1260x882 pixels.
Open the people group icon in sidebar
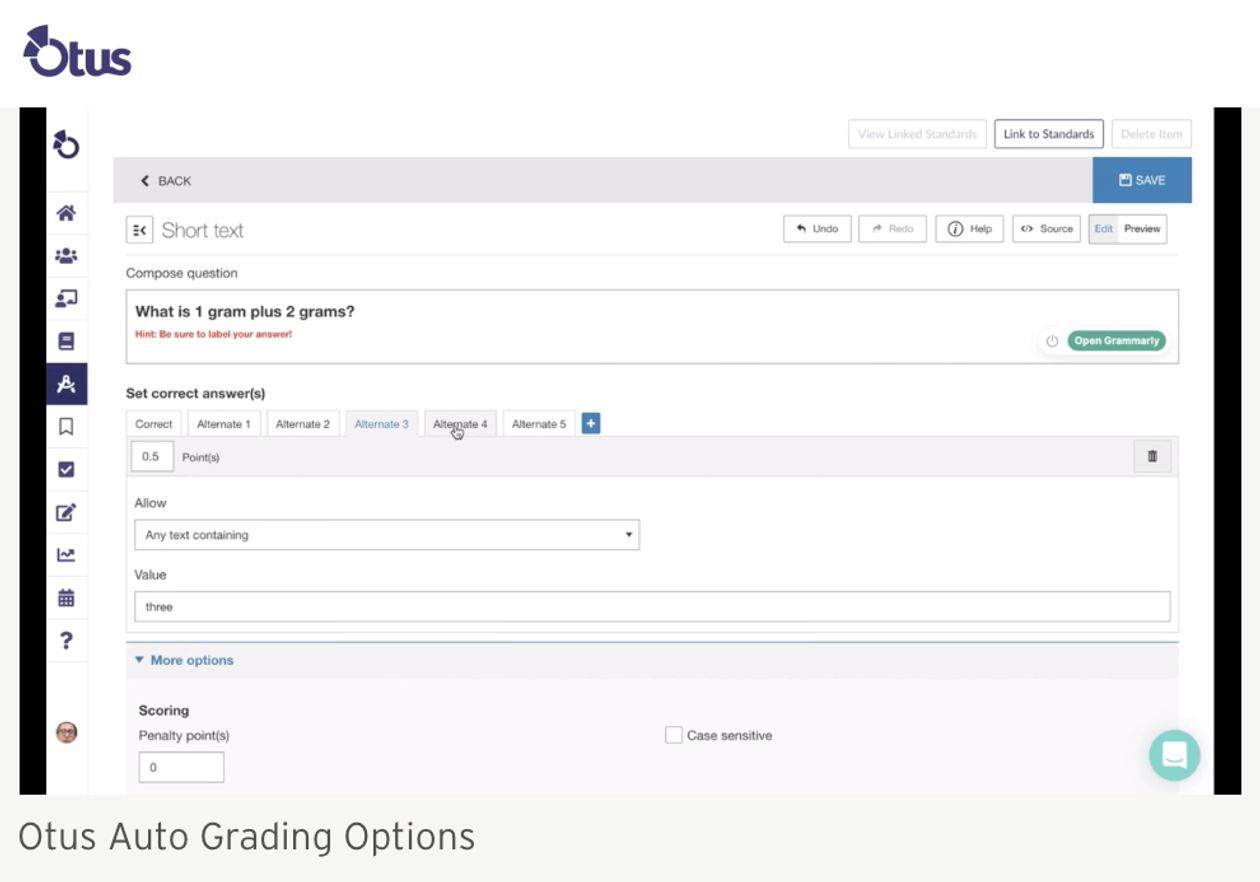click(x=66, y=256)
